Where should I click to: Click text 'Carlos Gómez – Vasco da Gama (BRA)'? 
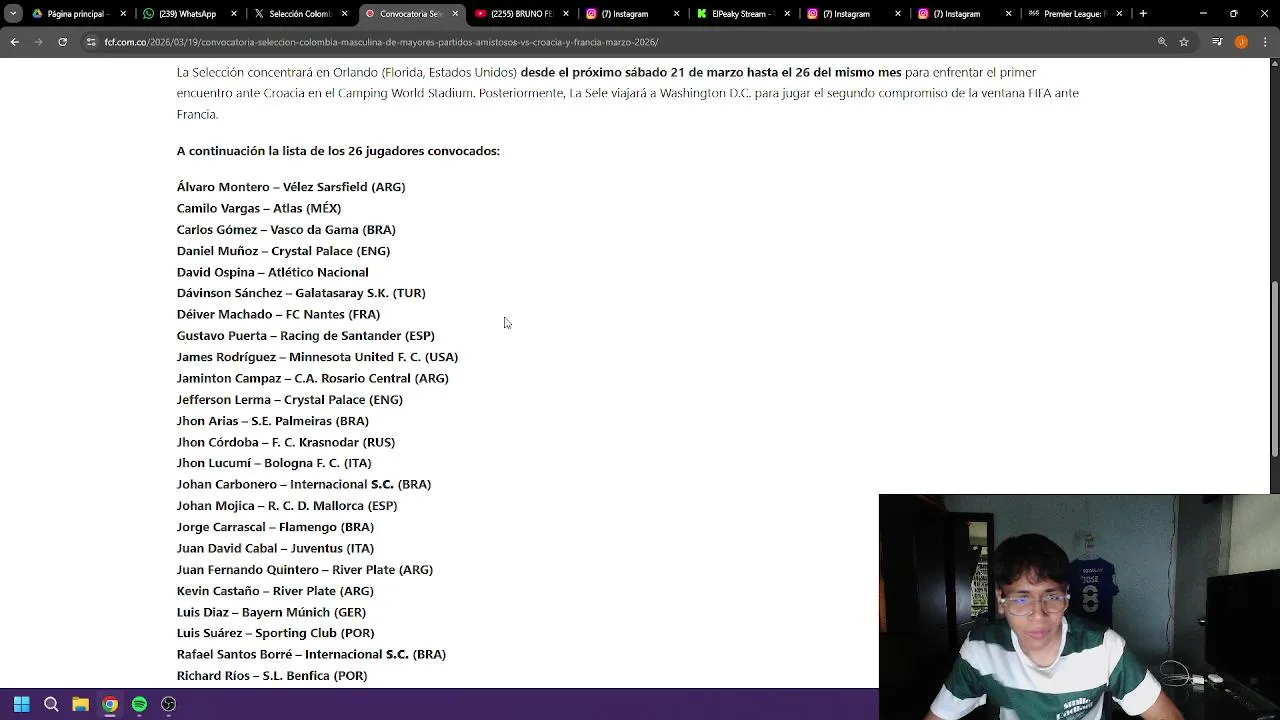286,229
